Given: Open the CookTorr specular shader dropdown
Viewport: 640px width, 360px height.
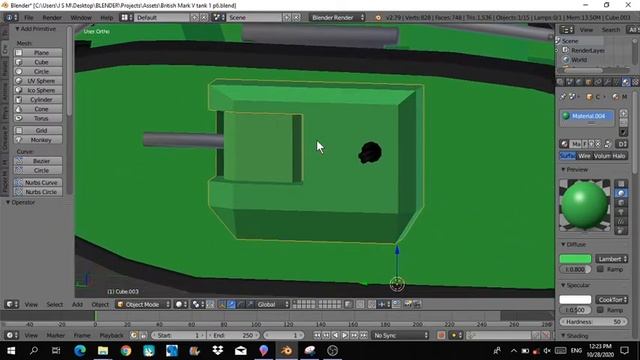Looking at the screenshot, I should (612, 300).
